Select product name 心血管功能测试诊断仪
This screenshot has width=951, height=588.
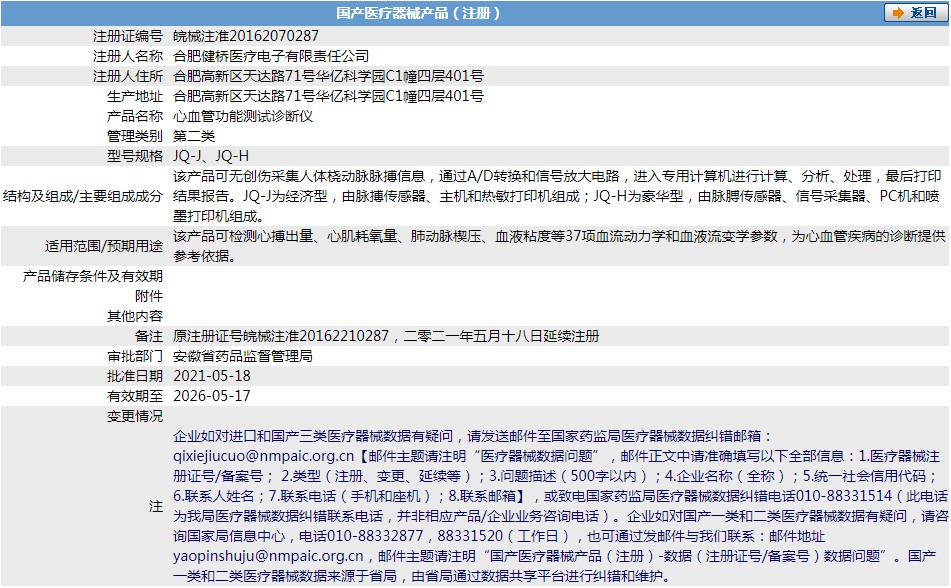(x=243, y=116)
